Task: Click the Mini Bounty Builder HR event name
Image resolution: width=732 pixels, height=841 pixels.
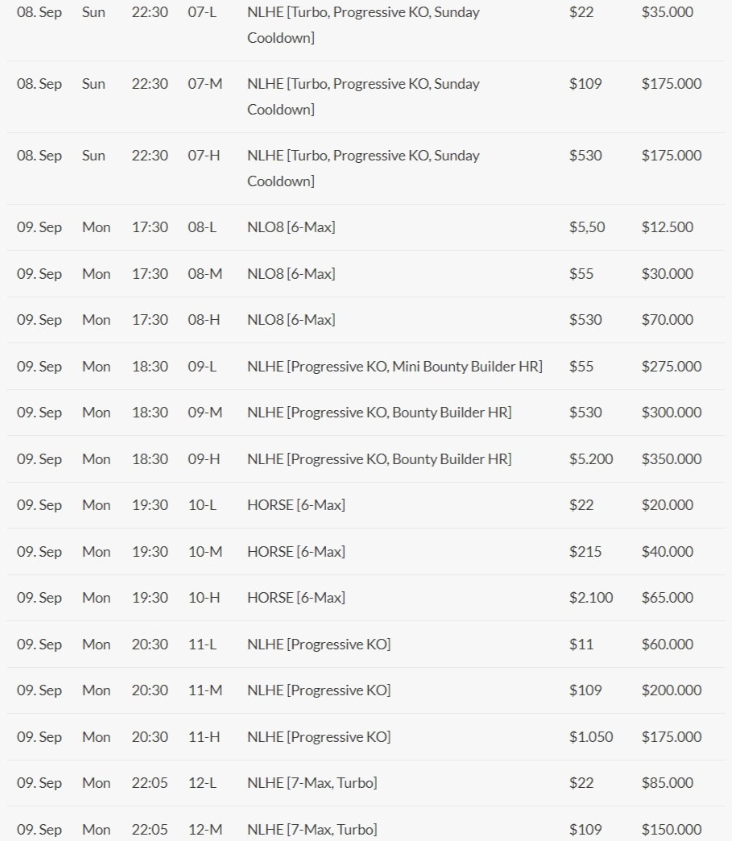Action: coord(394,366)
